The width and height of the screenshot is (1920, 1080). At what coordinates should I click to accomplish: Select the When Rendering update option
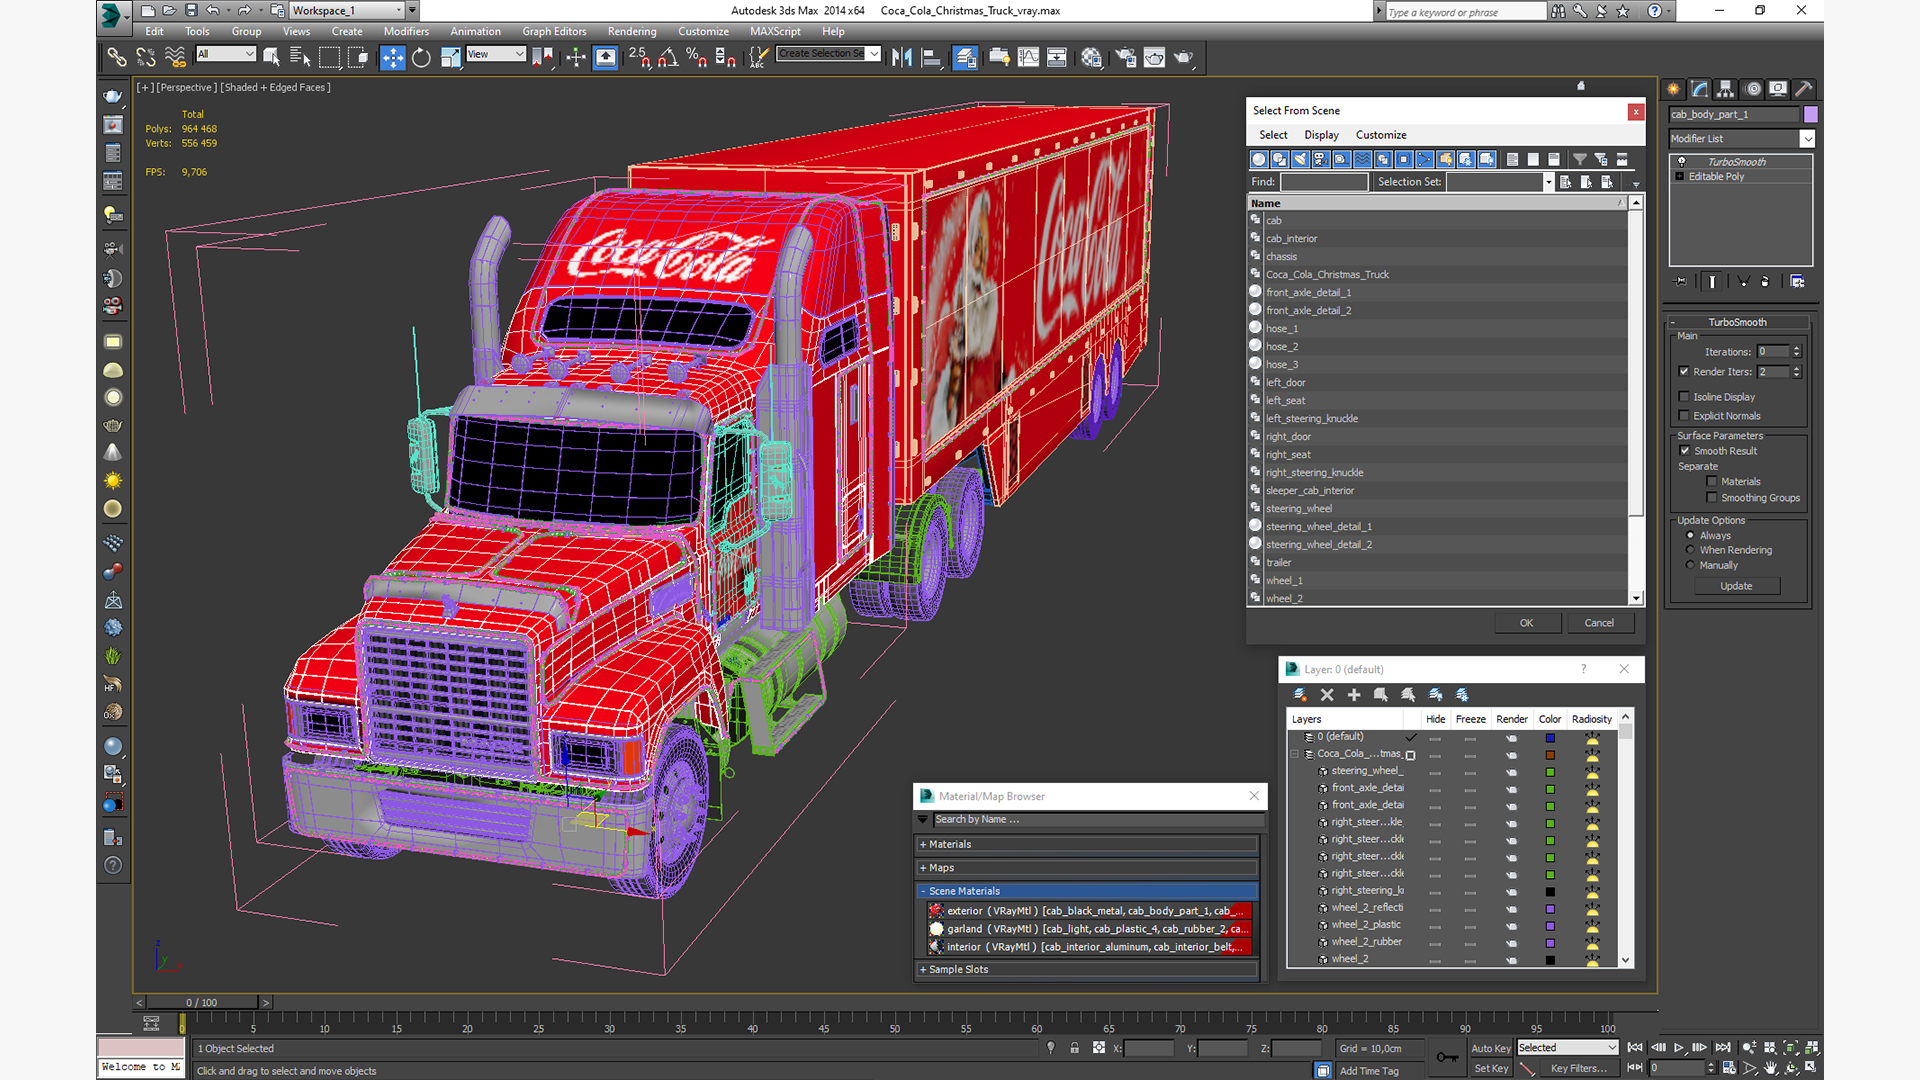click(1691, 550)
